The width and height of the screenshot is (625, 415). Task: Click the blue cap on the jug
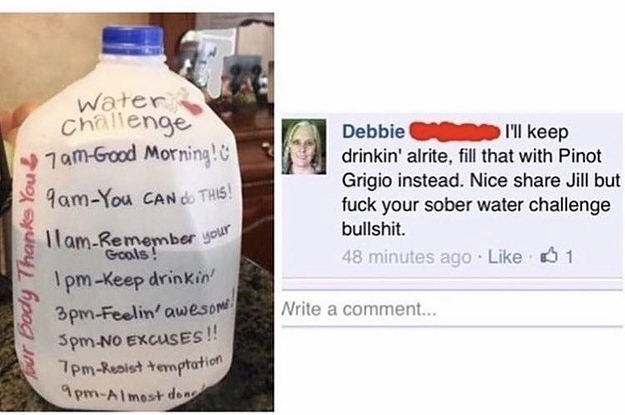pyautogui.click(x=133, y=41)
